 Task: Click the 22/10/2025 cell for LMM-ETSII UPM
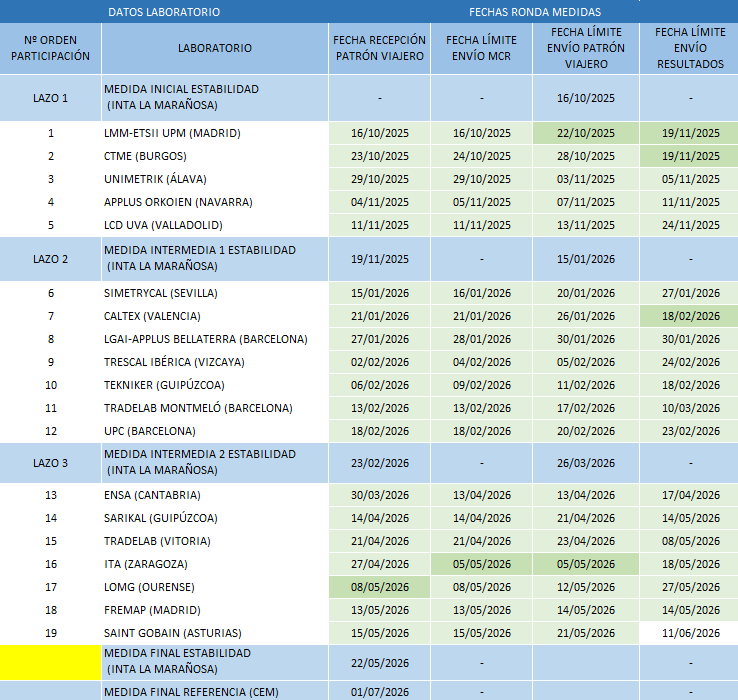[x=586, y=133]
